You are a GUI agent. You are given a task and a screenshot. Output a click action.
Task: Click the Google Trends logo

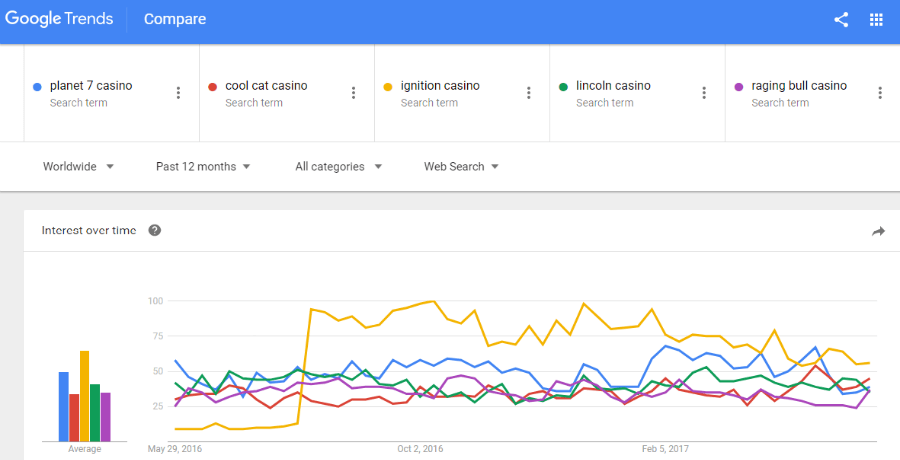pyautogui.click(x=59, y=19)
